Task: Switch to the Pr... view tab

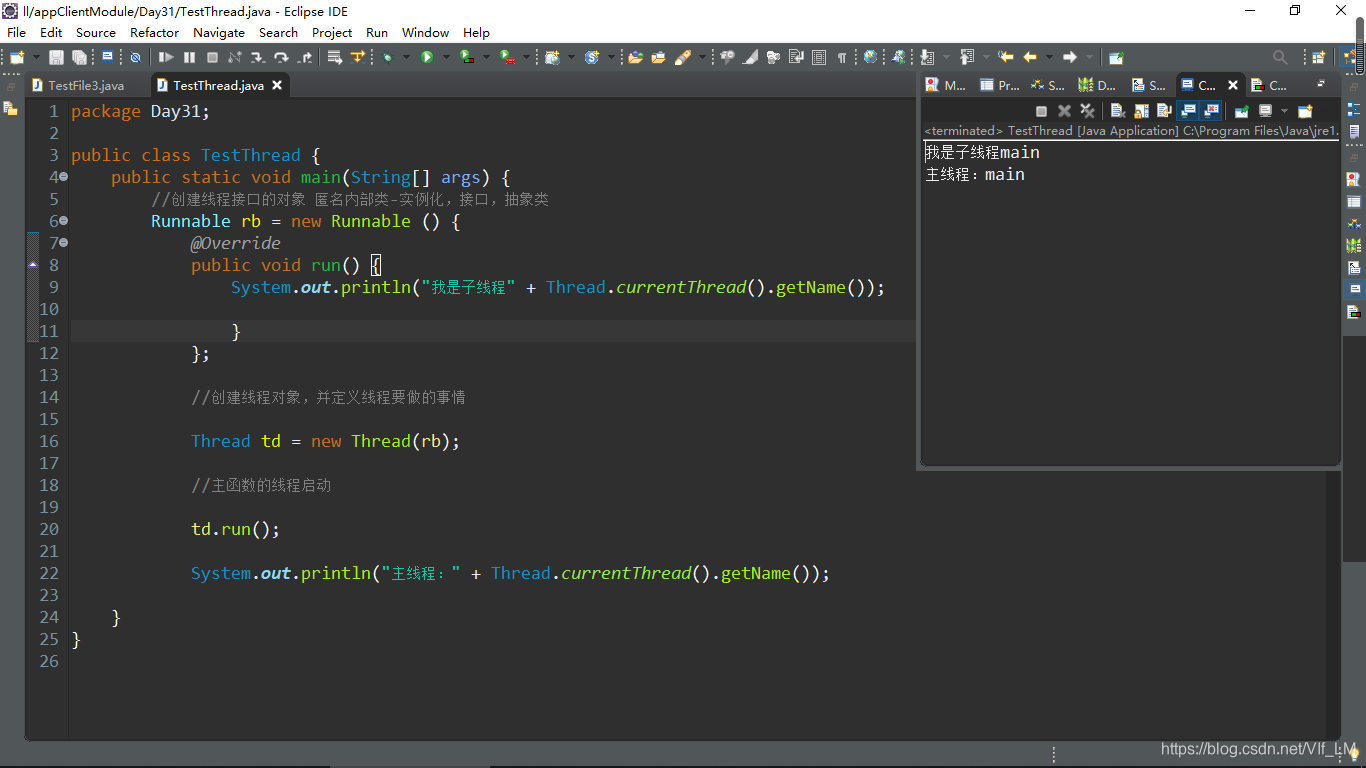Action: point(1000,85)
